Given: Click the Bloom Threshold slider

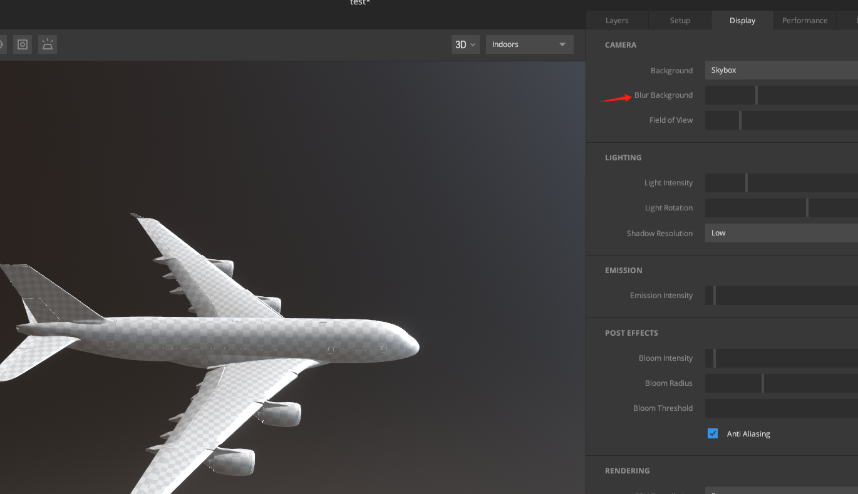Looking at the screenshot, I should pos(781,409).
